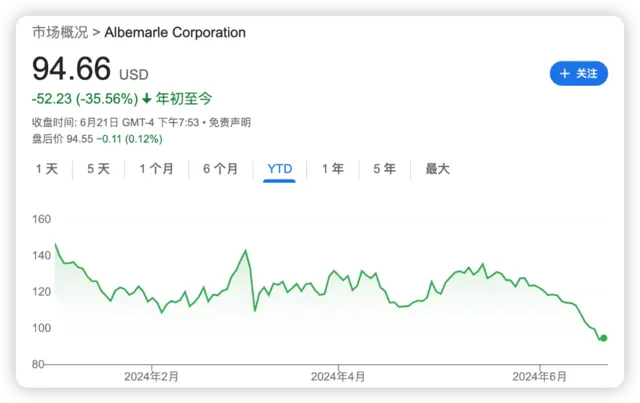Switch to the 5 年 tab
The image size is (640, 403).
[x=384, y=169]
